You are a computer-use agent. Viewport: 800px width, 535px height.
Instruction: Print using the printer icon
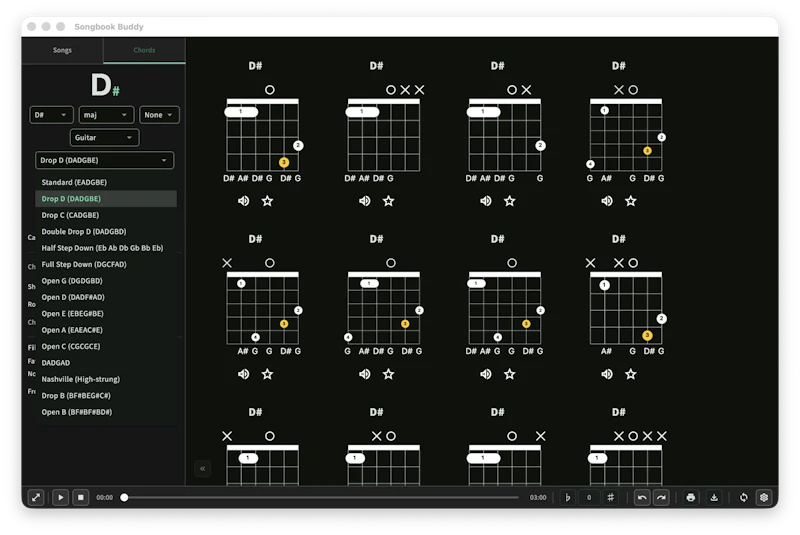pyautogui.click(x=691, y=497)
